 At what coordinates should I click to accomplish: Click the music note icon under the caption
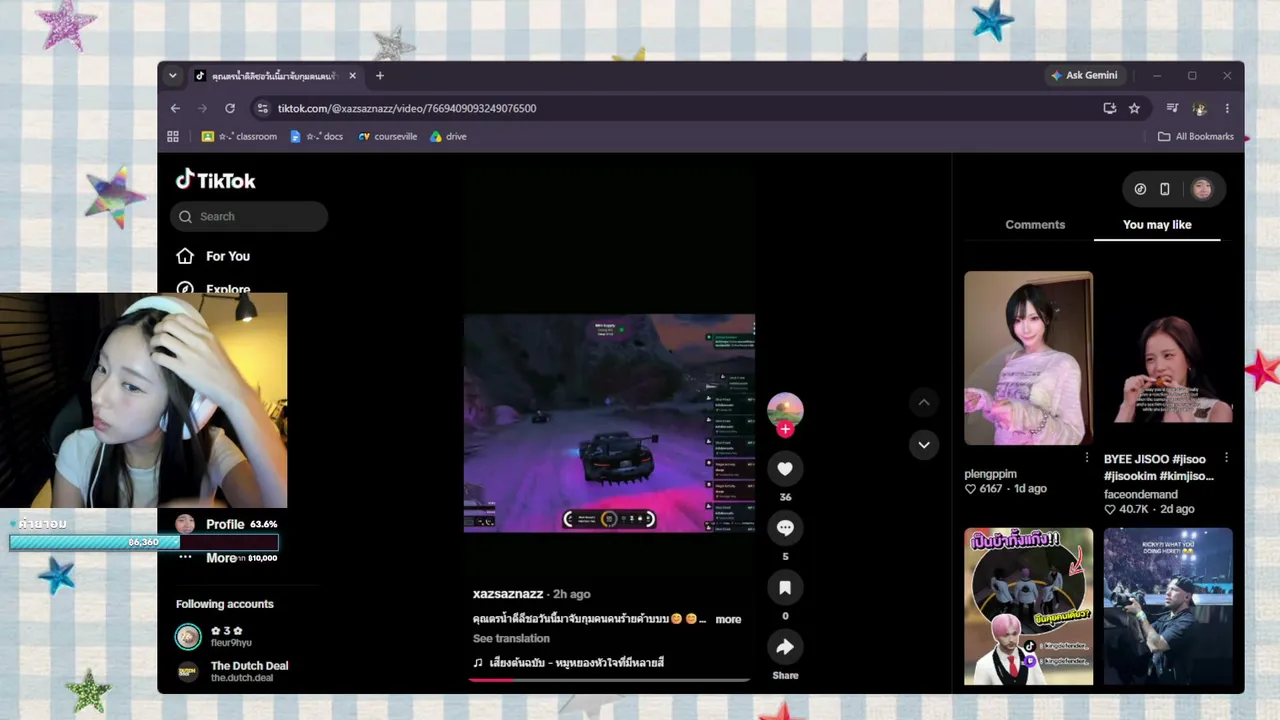coord(478,662)
